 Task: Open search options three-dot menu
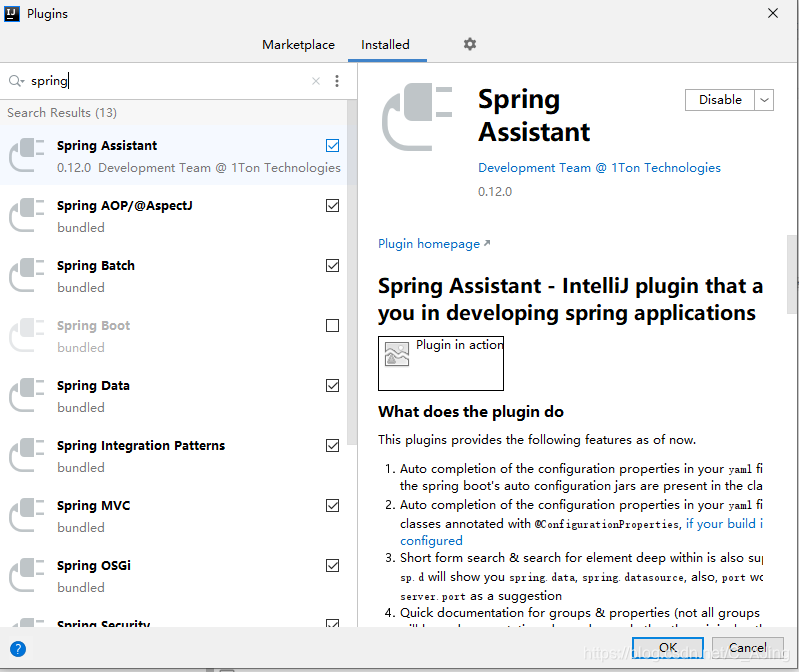(x=337, y=81)
